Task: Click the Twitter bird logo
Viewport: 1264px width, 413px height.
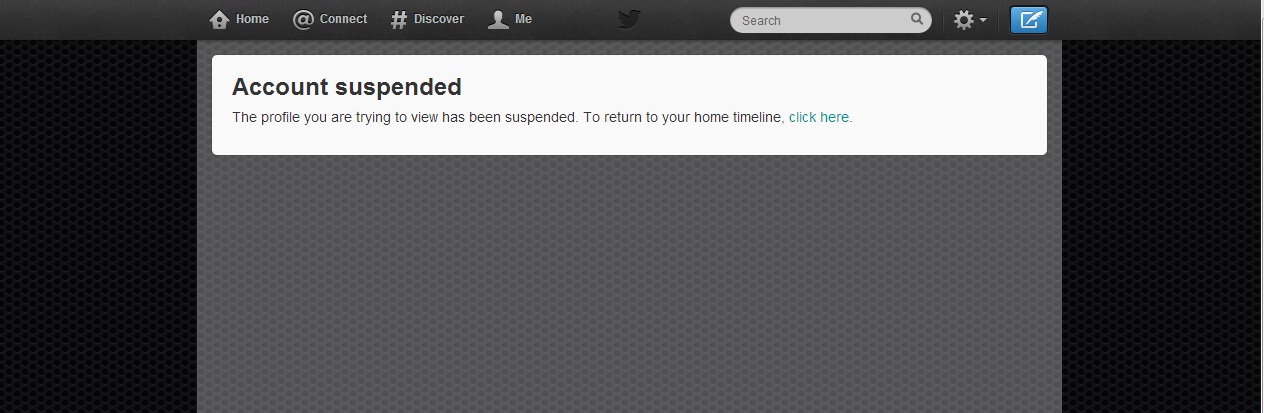Action: coord(629,20)
